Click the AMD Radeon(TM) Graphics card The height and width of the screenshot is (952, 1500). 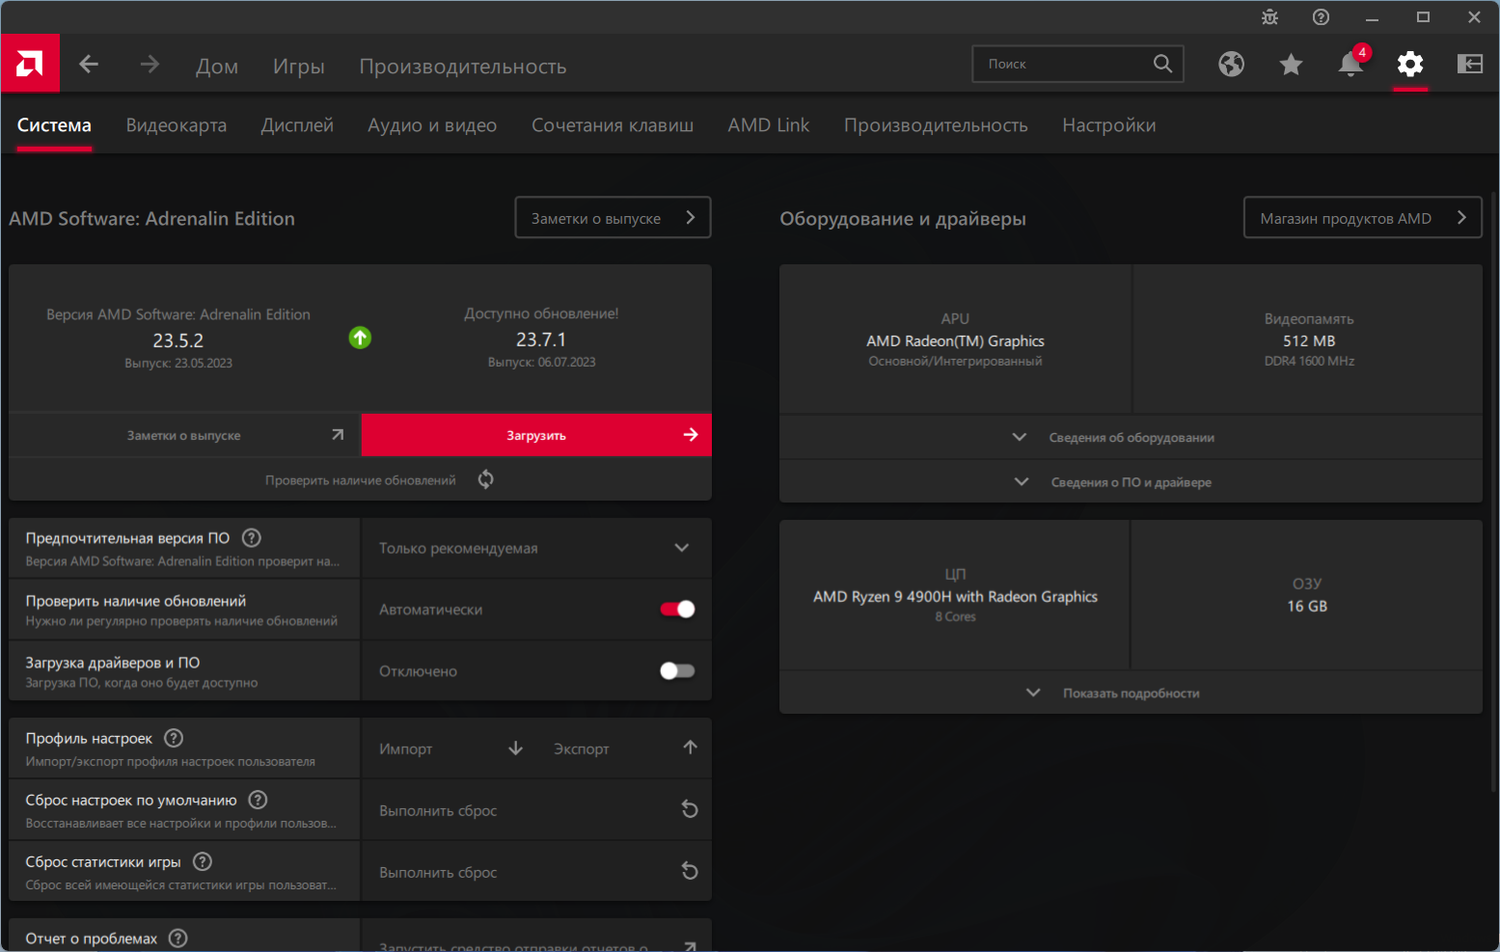(x=955, y=339)
